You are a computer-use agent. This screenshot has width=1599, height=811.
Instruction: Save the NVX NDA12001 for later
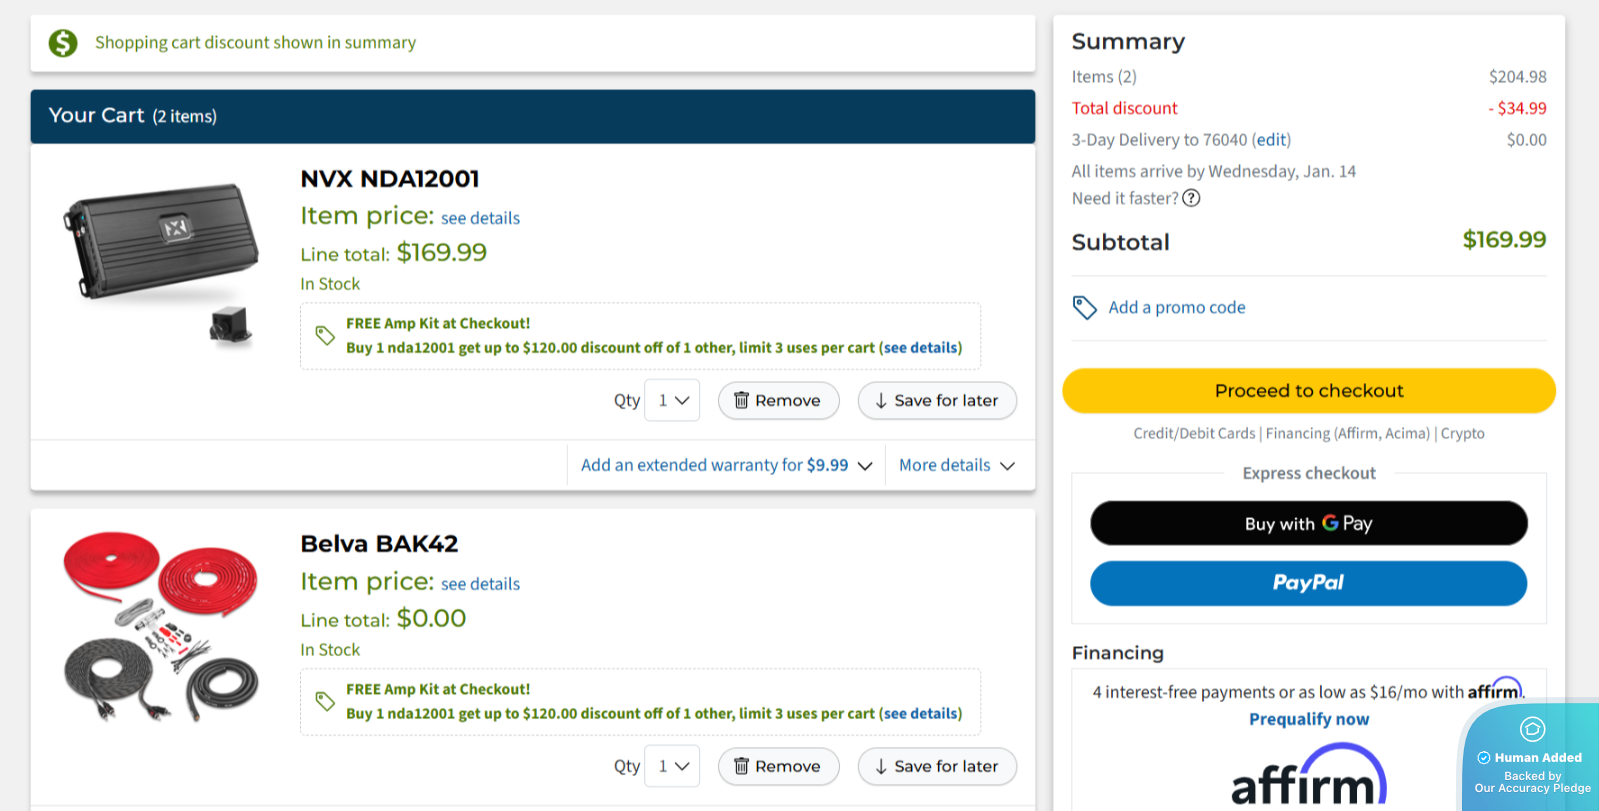tap(937, 400)
